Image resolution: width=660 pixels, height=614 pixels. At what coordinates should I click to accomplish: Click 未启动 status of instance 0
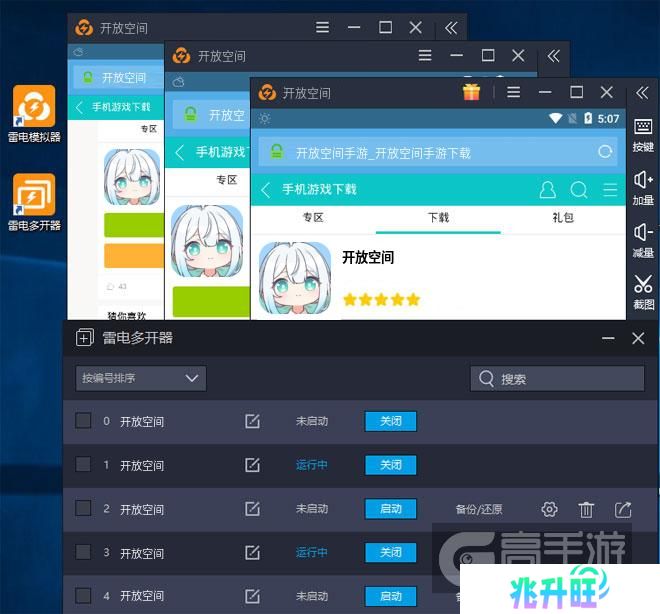tap(311, 421)
